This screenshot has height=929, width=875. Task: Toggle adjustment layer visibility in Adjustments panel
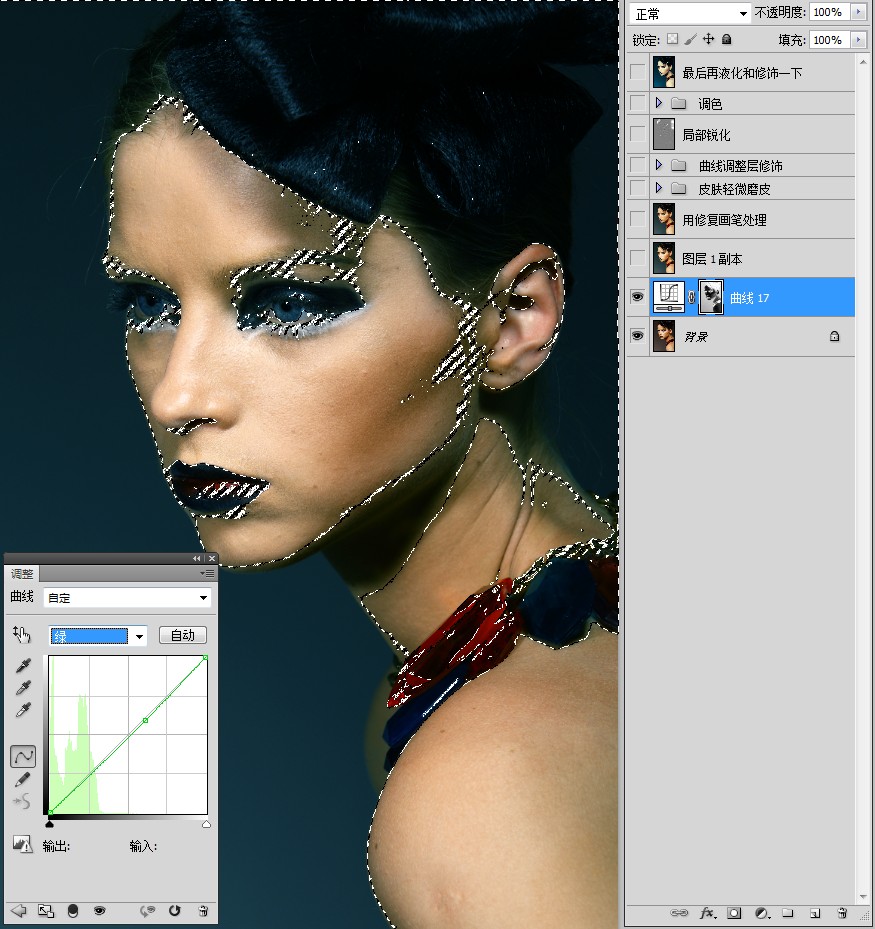[x=100, y=911]
